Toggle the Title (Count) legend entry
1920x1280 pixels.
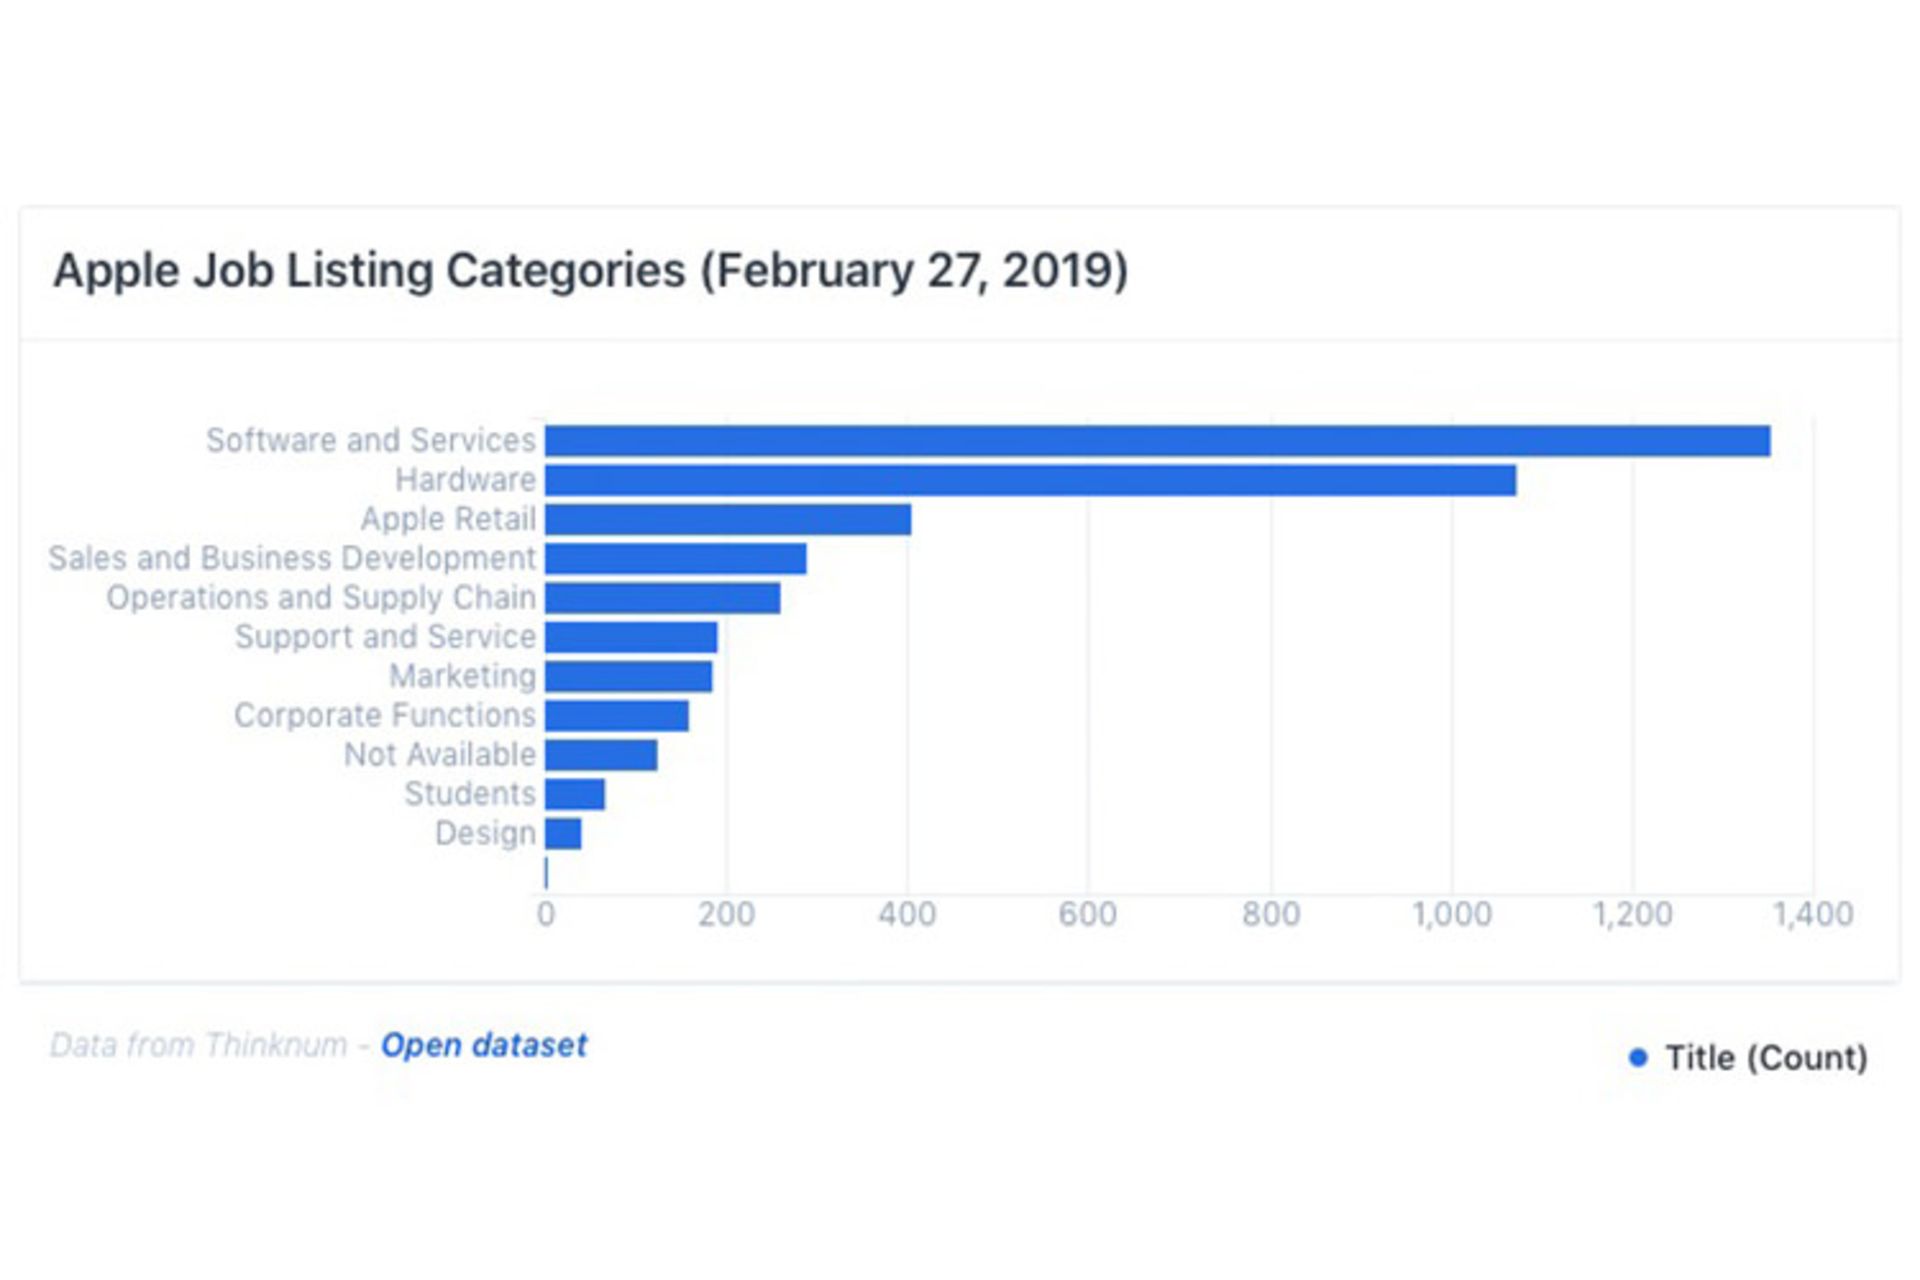1748,1058
